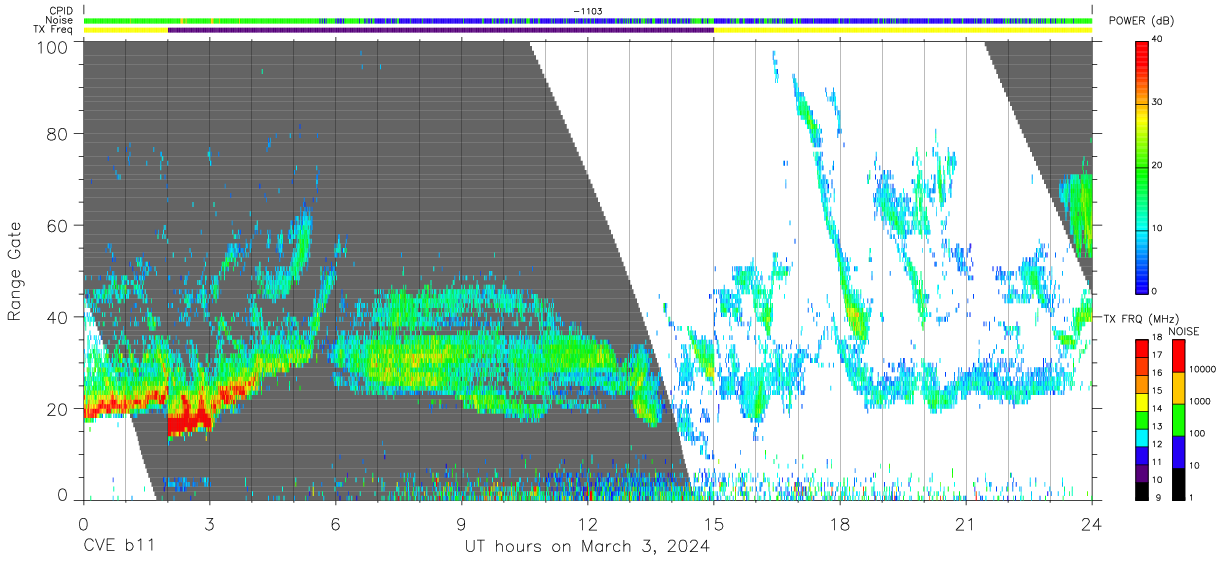Click the 12 tick on the UT hours axis

click(587, 523)
